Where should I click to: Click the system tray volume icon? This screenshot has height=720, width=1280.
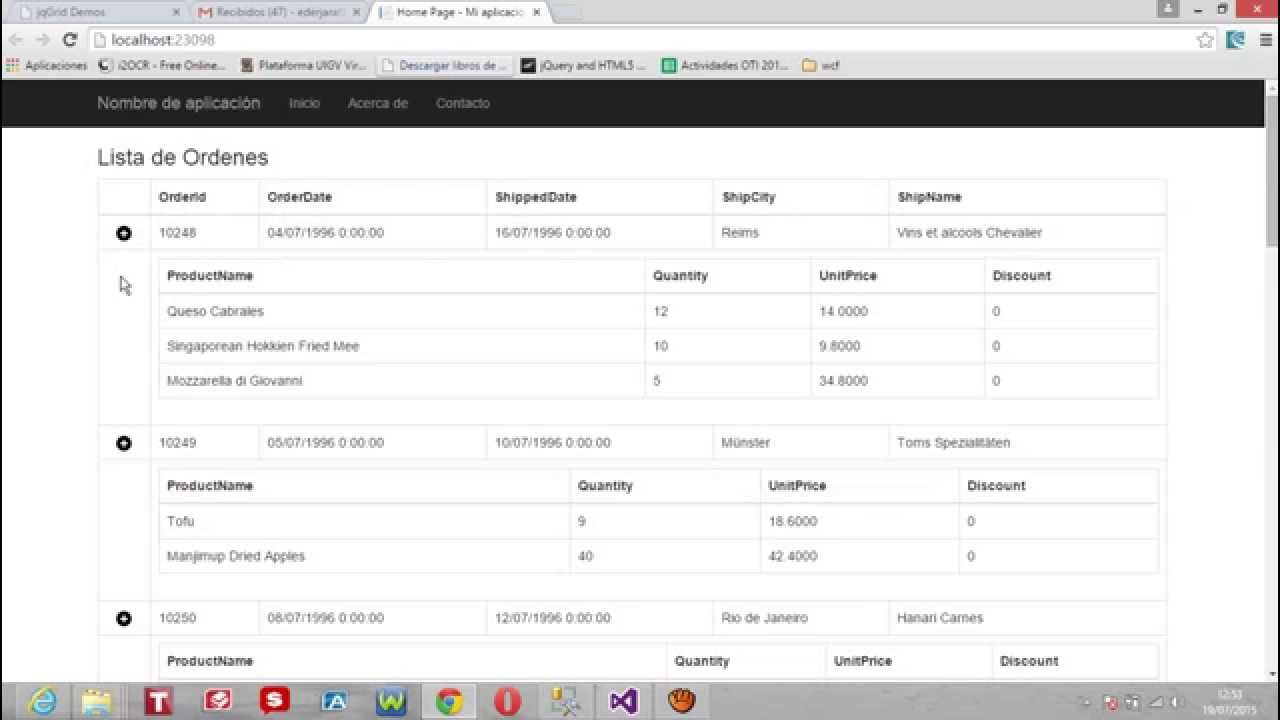[x=1176, y=702]
